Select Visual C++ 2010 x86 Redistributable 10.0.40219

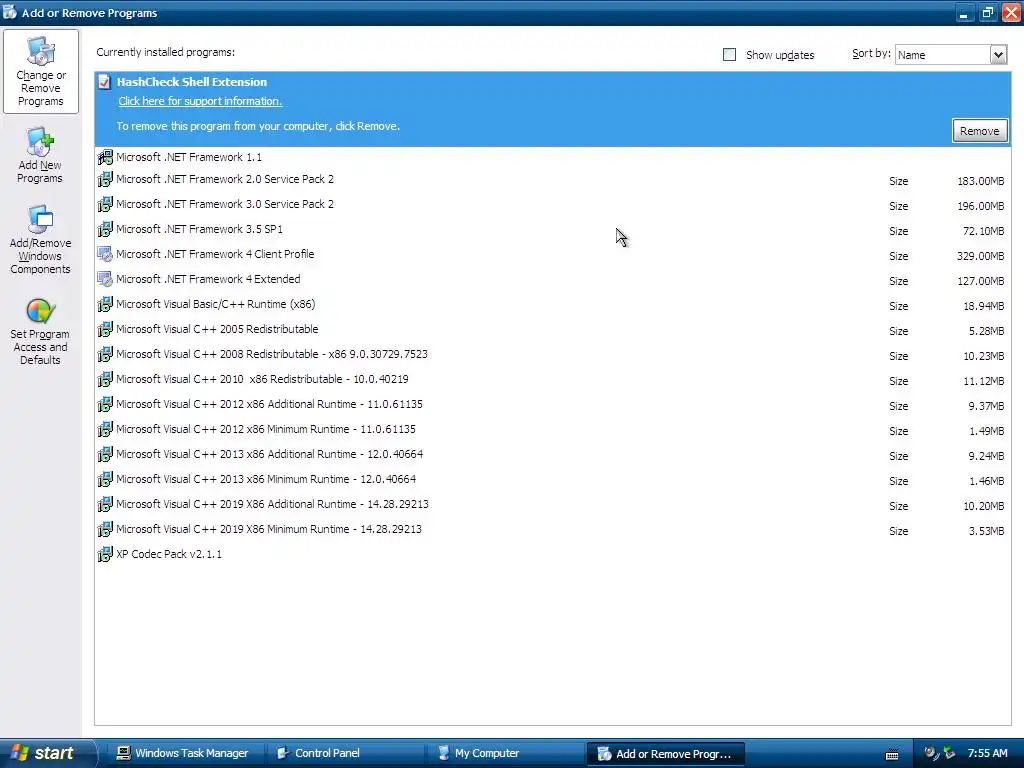pyautogui.click(x=552, y=379)
